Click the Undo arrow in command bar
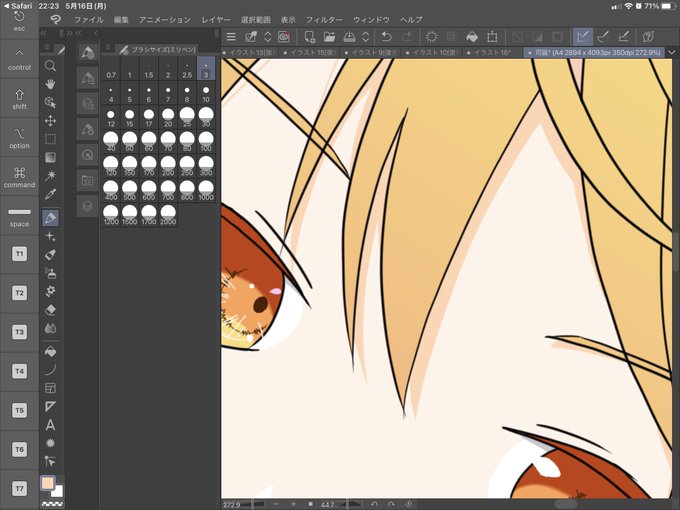The width and height of the screenshot is (680, 510). pos(386,37)
